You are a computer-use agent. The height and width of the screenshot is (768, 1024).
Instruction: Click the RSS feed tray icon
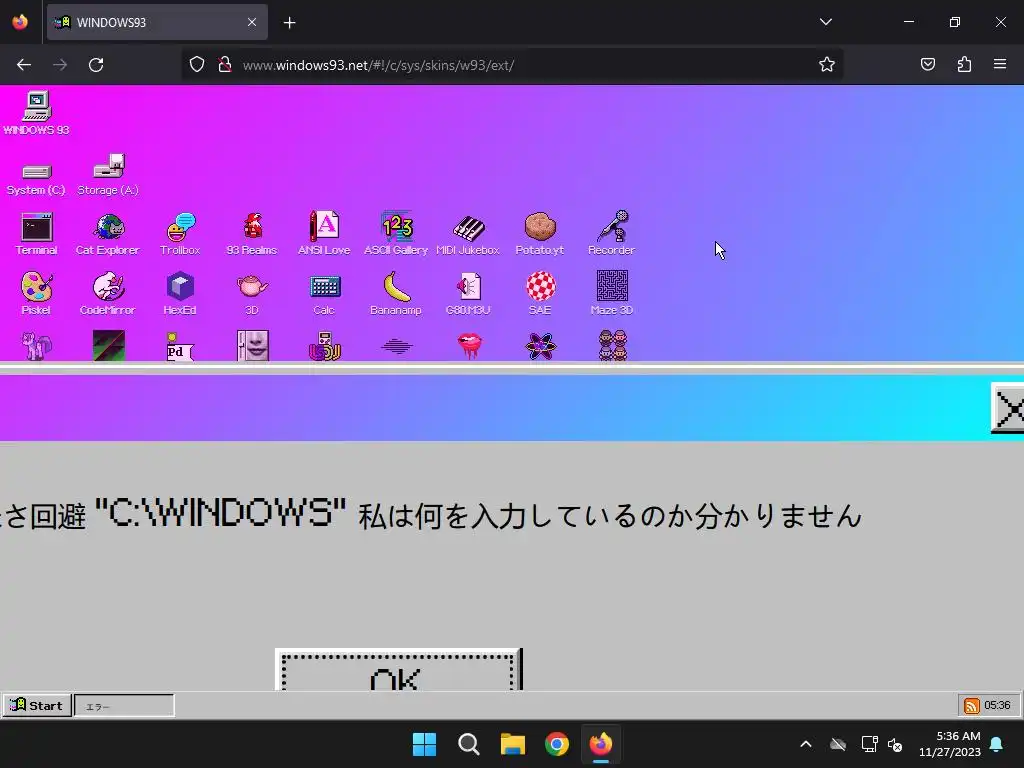click(972, 705)
